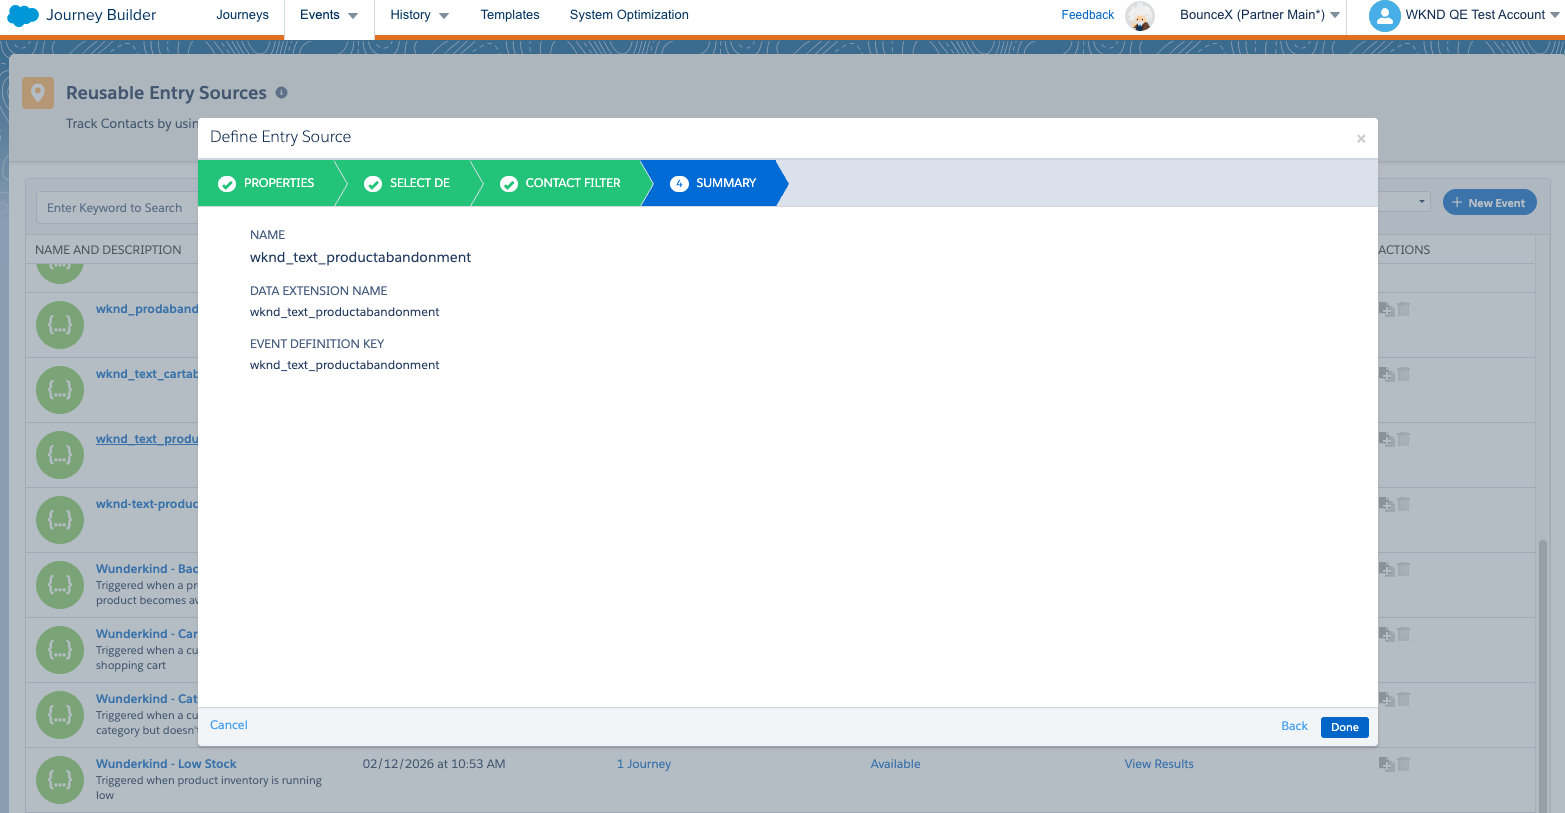
Task: Copy the Wunderkind - Low Stock event
Action: click(x=1386, y=764)
